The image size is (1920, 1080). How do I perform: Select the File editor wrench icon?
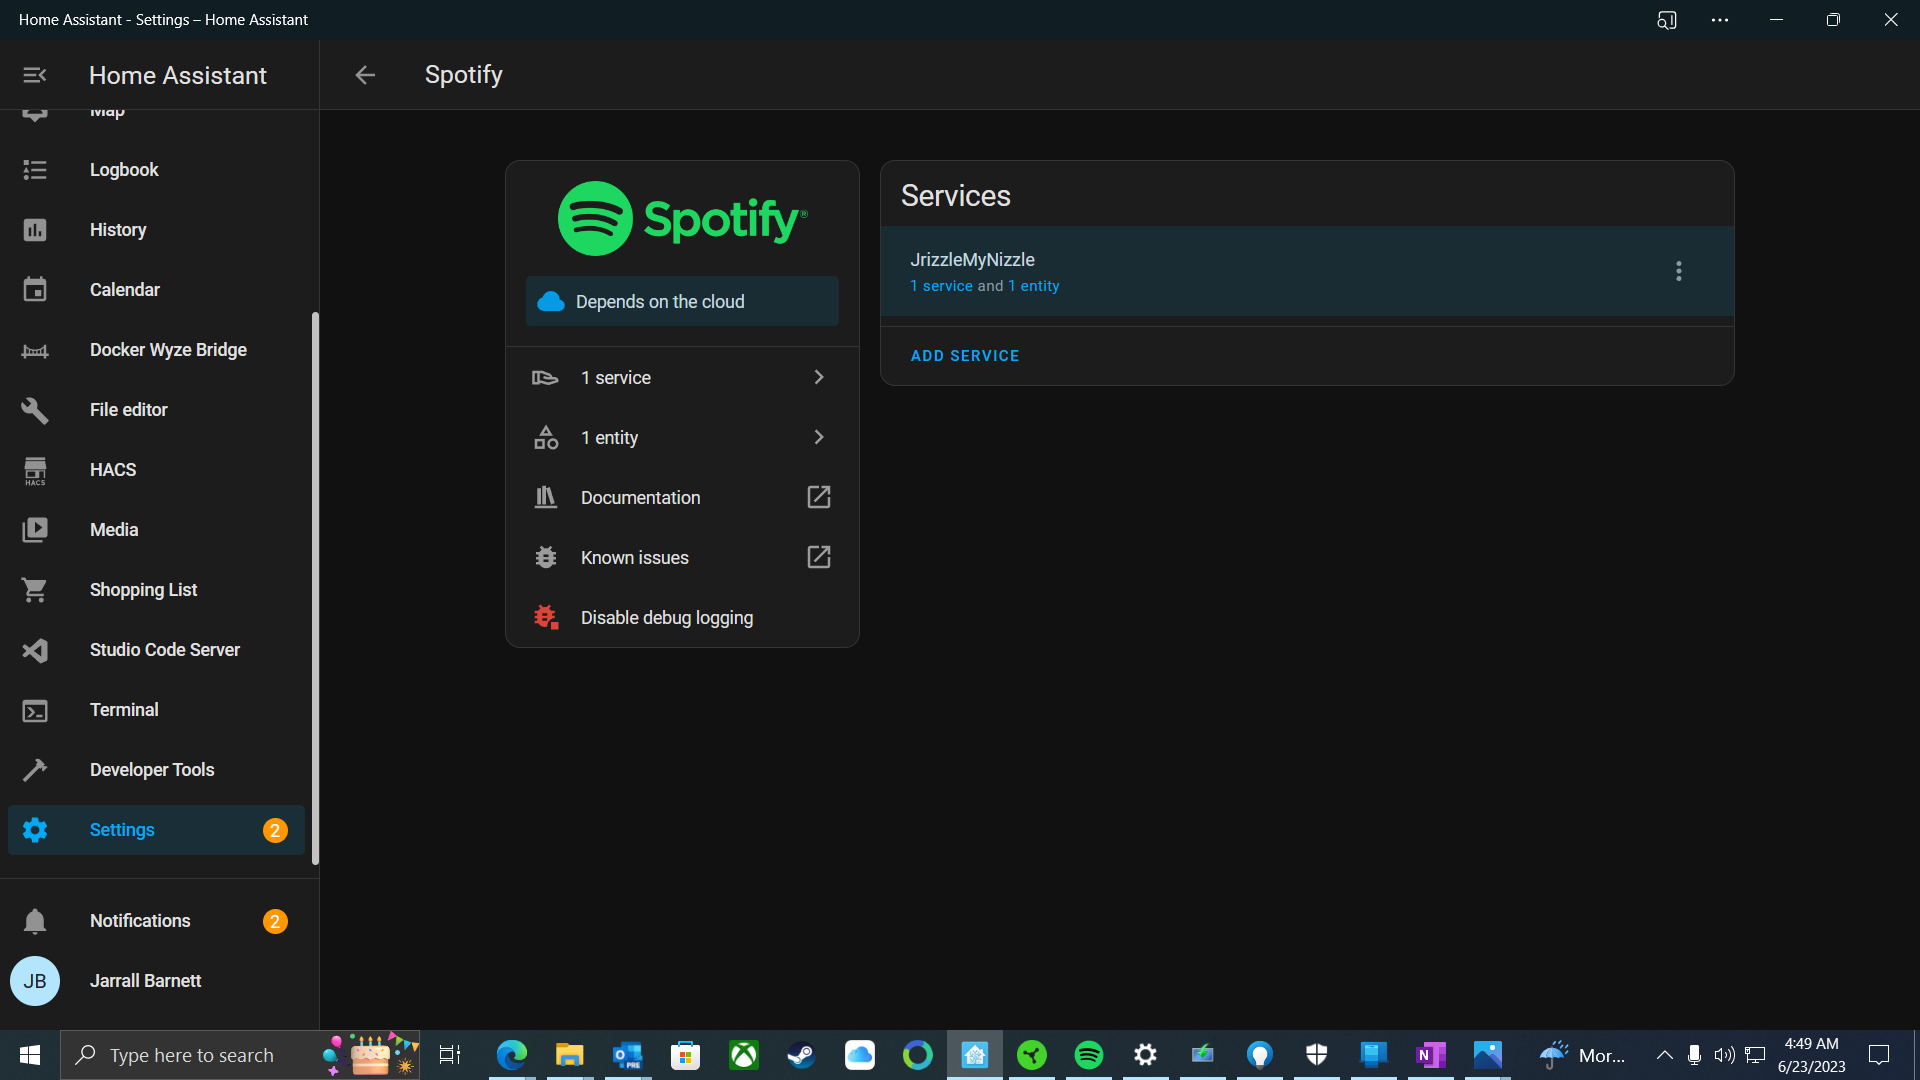(35, 410)
